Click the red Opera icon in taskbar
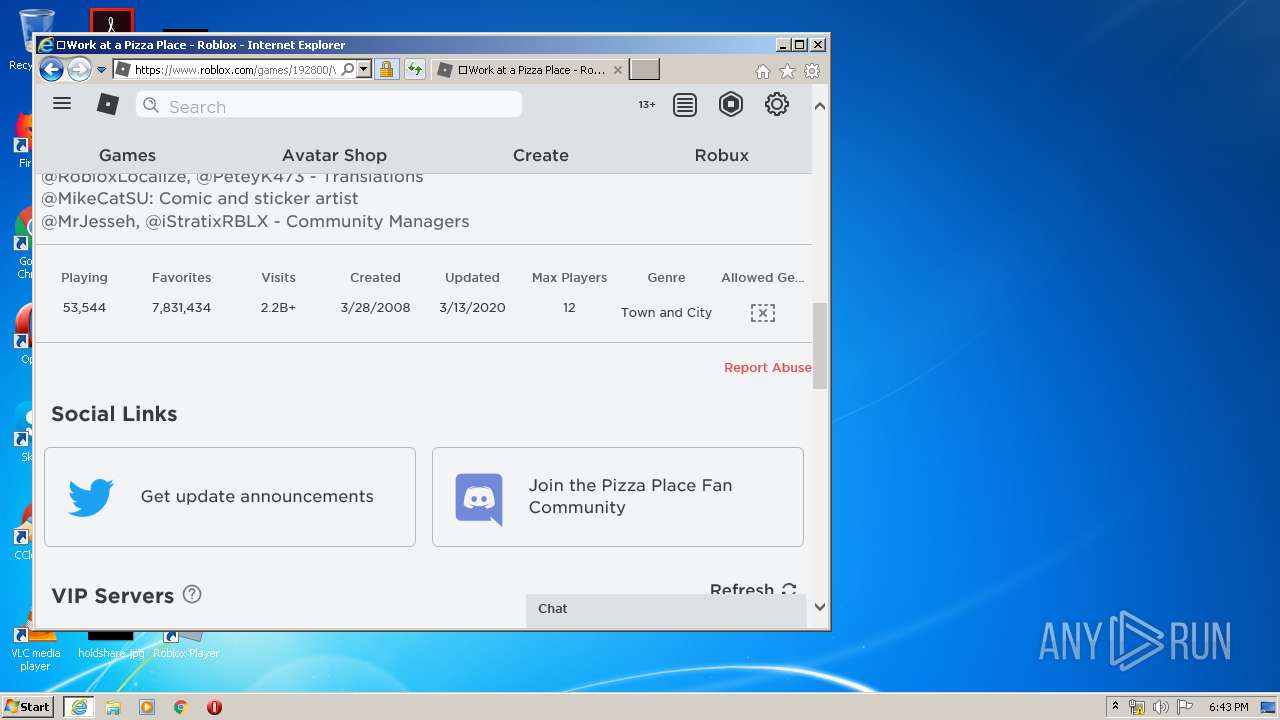 point(214,707)
